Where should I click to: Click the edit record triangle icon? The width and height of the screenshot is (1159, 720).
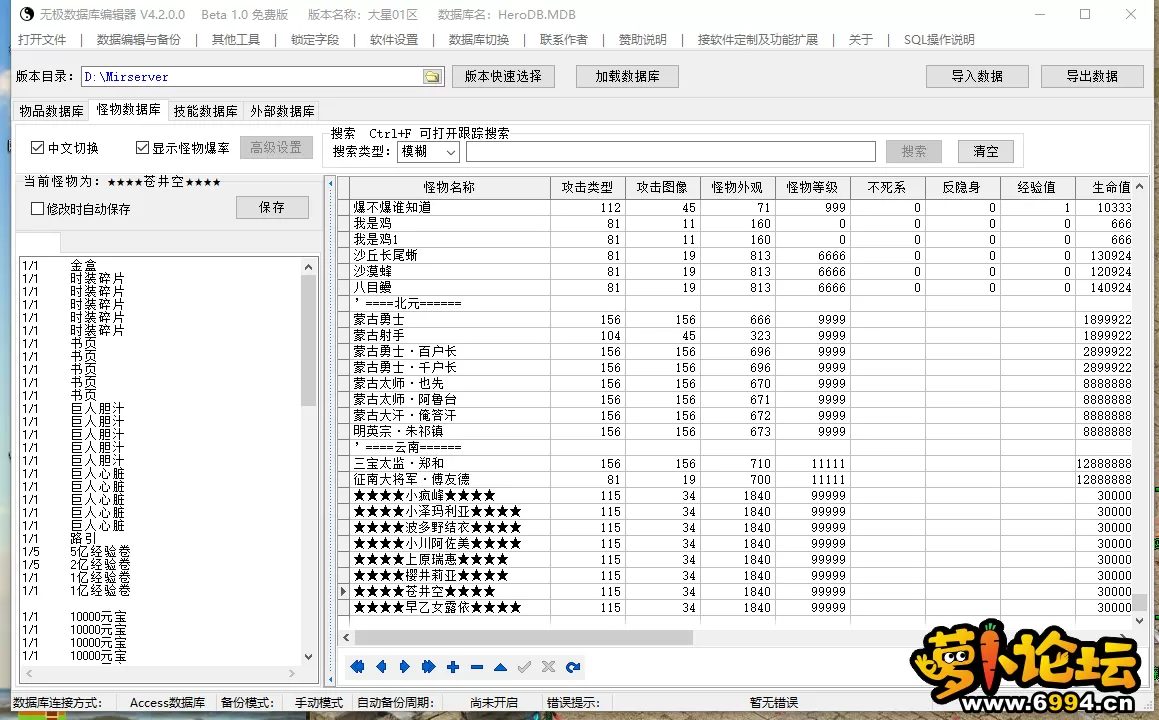(x=500, y=667)
